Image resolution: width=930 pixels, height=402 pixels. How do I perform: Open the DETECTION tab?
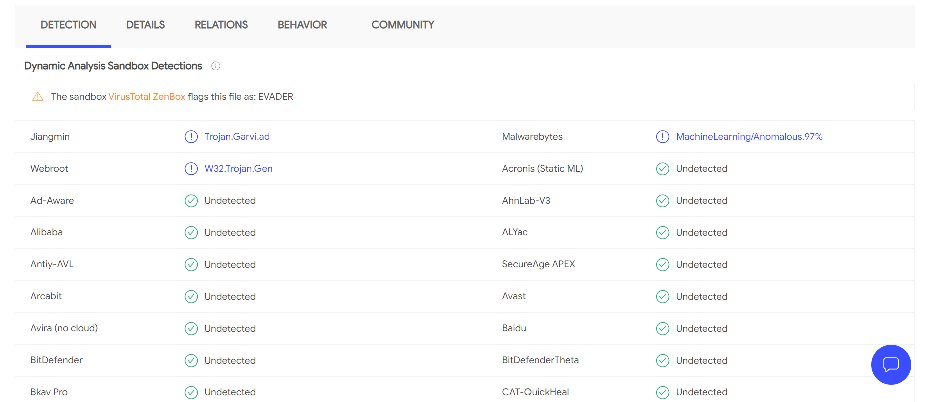pyautogui.click(x=68, y=25)
